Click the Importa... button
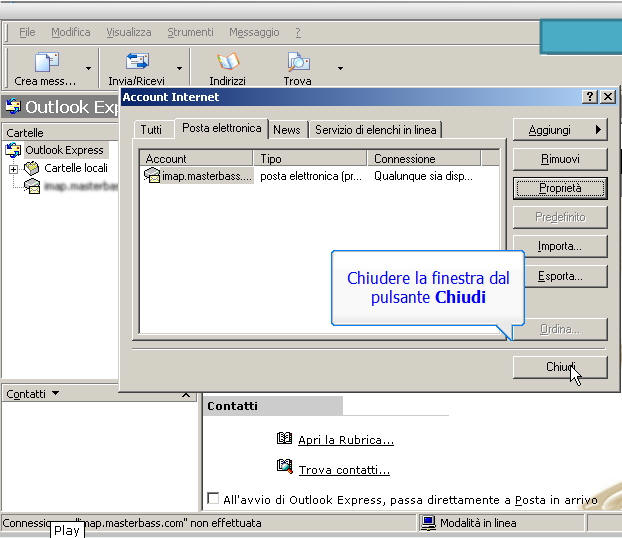 tap(560, 246)
